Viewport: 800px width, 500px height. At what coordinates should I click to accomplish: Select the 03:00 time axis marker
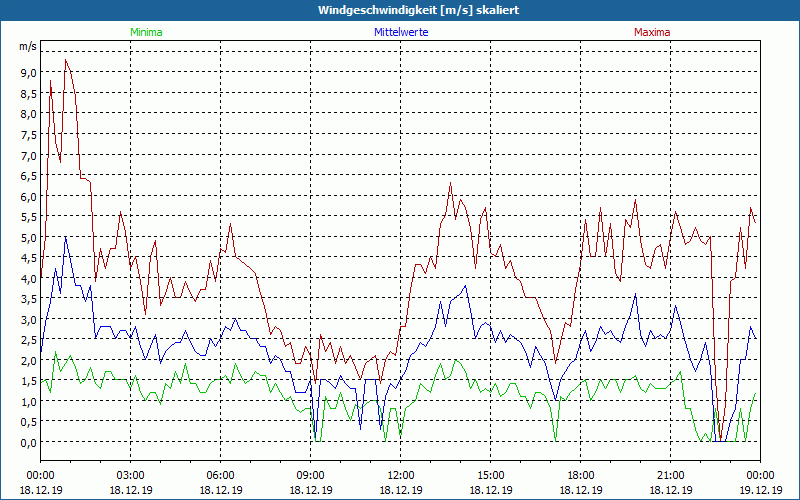[131, 475]
